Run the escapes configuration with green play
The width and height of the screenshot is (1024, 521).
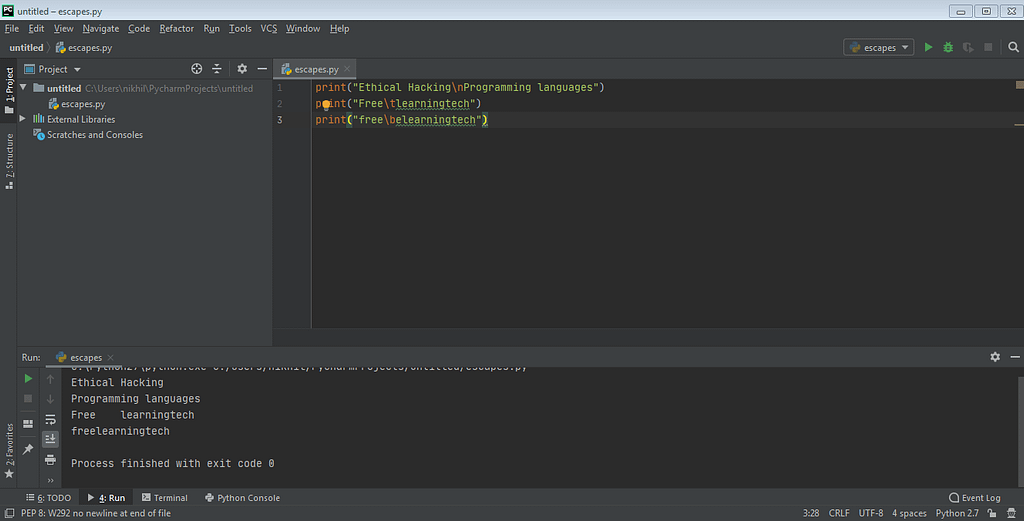pos(928,47)
